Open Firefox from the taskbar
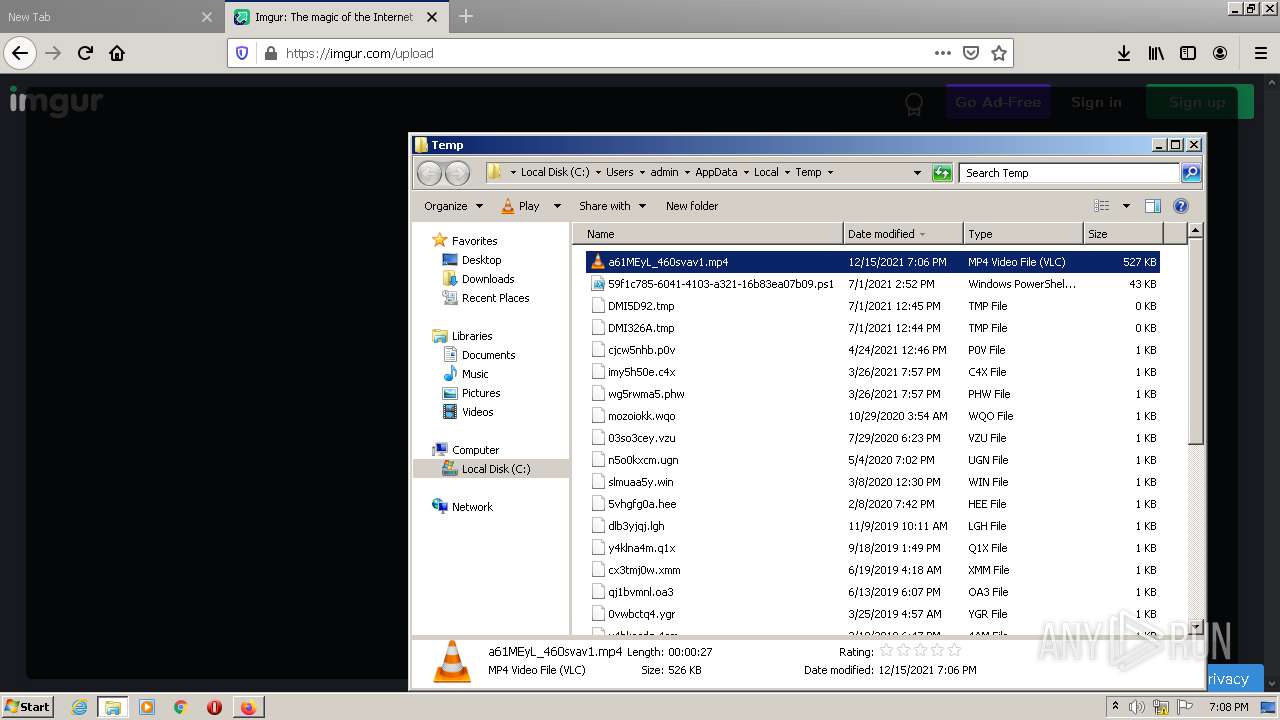 [247, 707]
